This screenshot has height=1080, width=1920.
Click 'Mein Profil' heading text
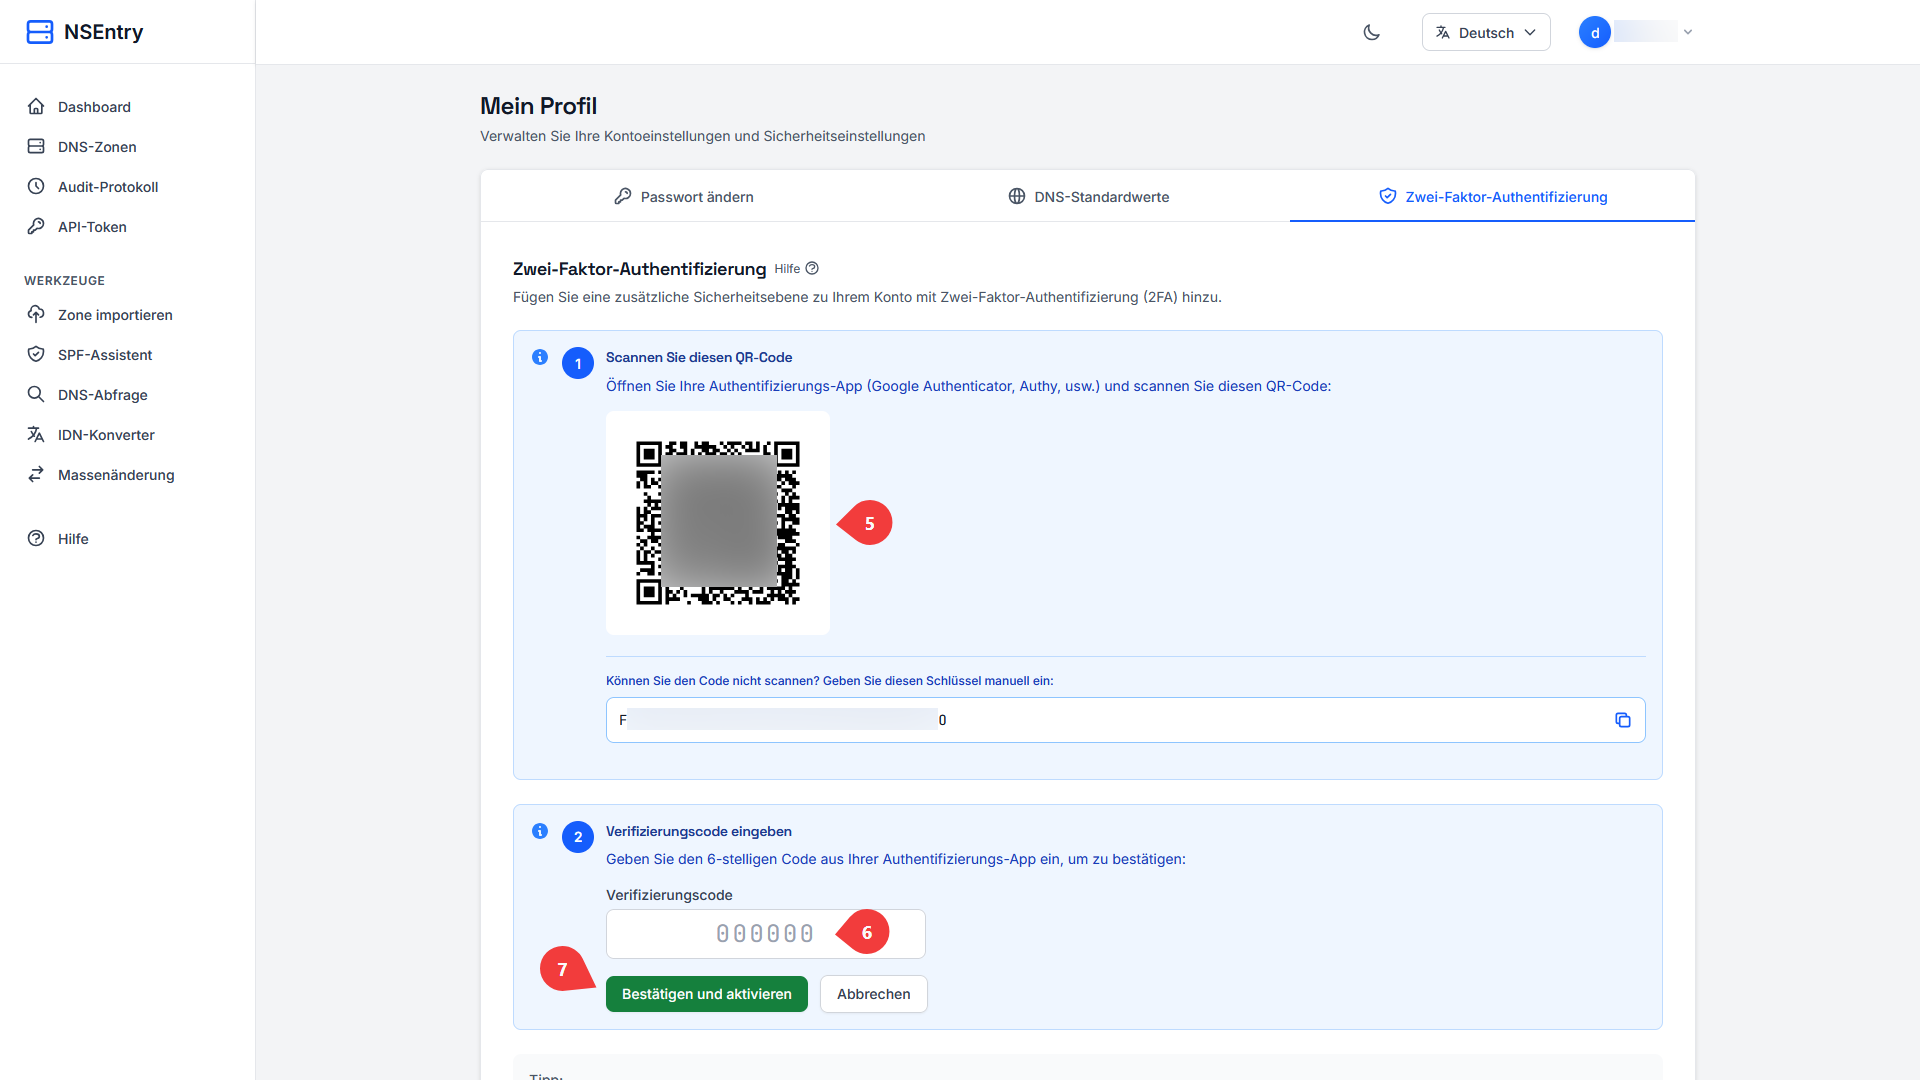pos(538,106)
